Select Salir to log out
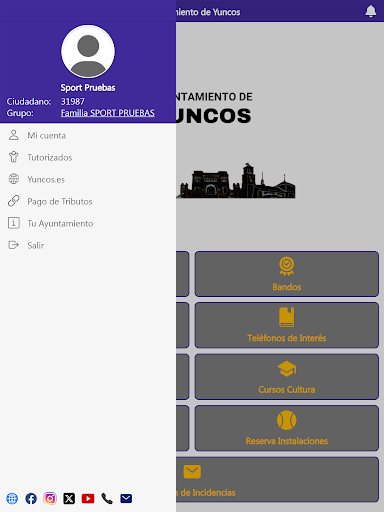 coord(88,245)
